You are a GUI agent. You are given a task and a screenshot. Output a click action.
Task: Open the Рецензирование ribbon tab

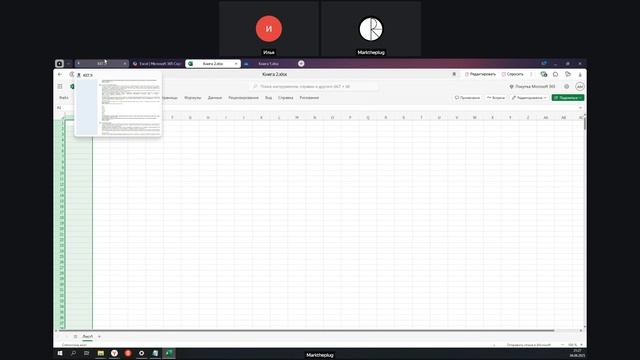[243, 98]
